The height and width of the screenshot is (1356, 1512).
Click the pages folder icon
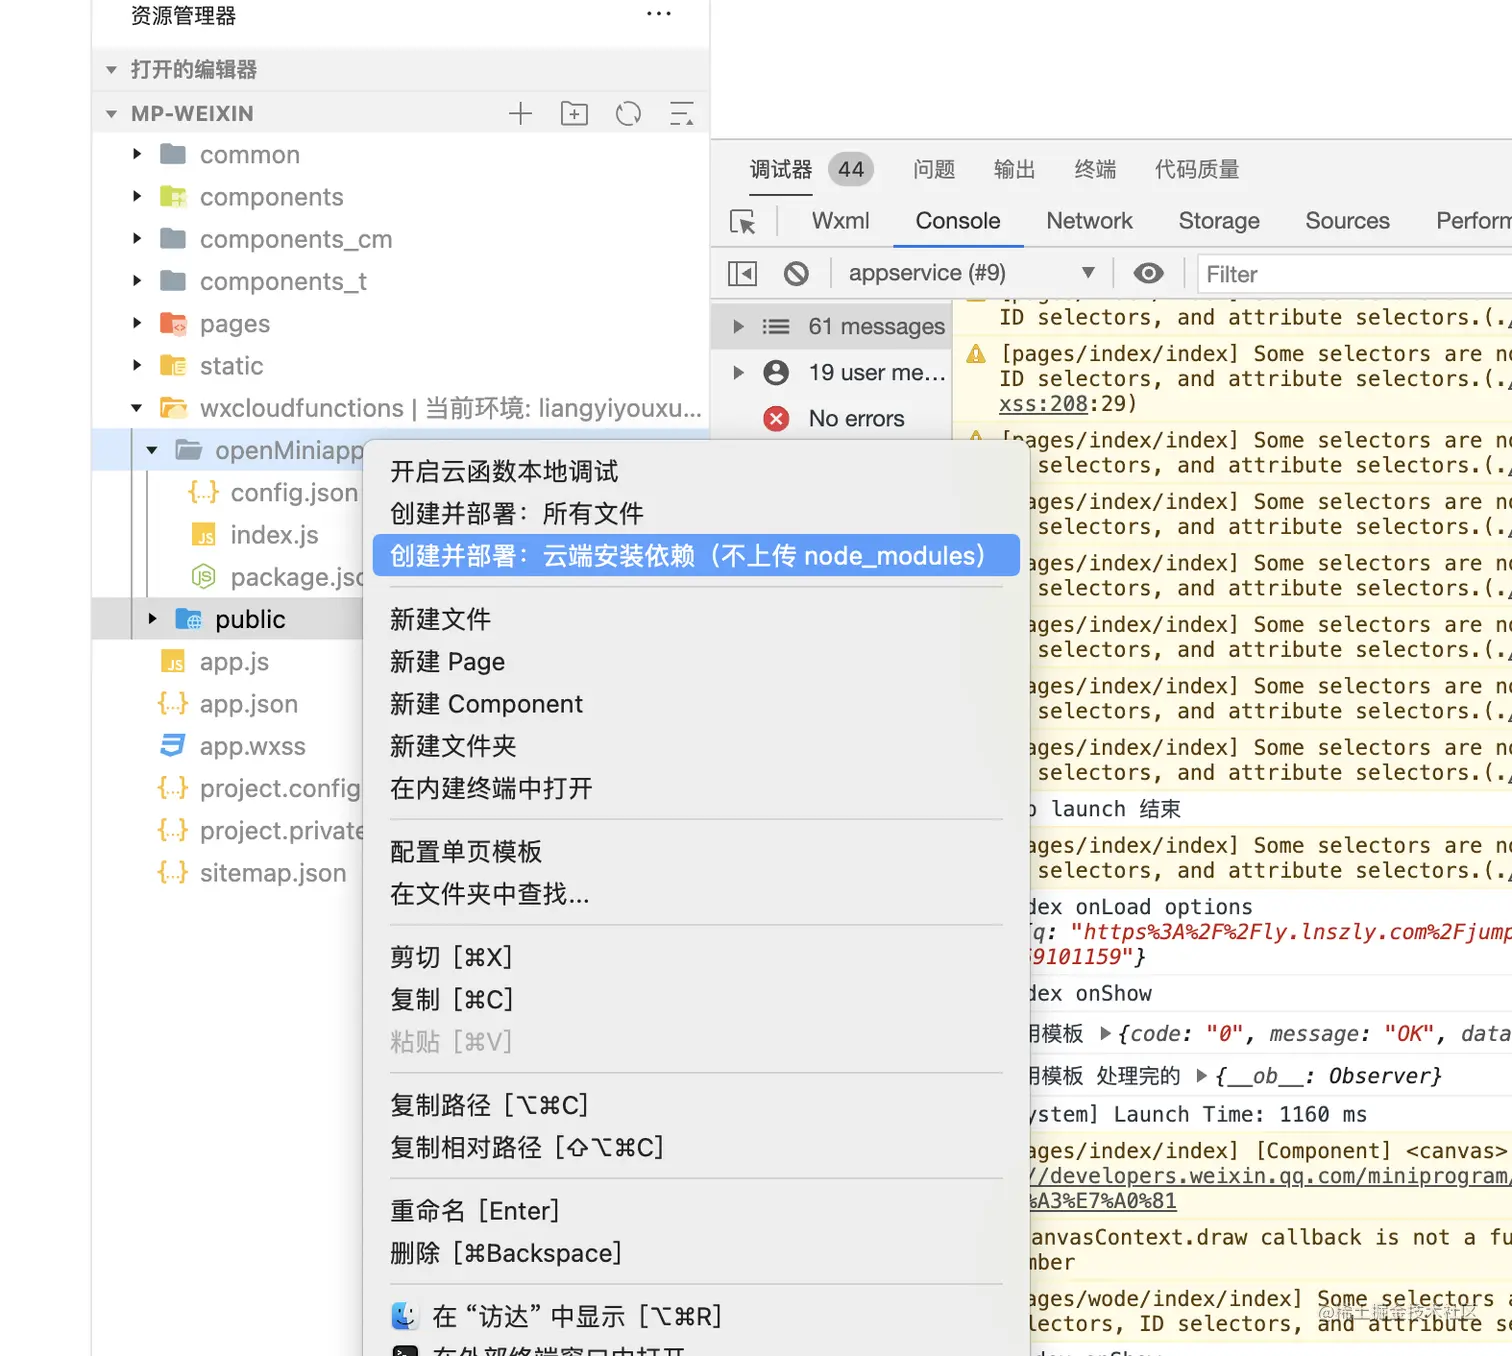(173, 323)
